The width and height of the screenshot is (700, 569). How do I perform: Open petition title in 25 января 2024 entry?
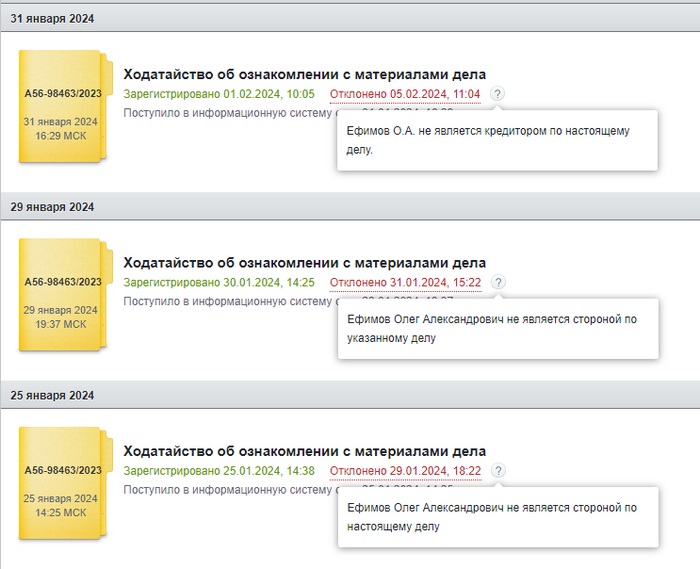pos(304,451)
